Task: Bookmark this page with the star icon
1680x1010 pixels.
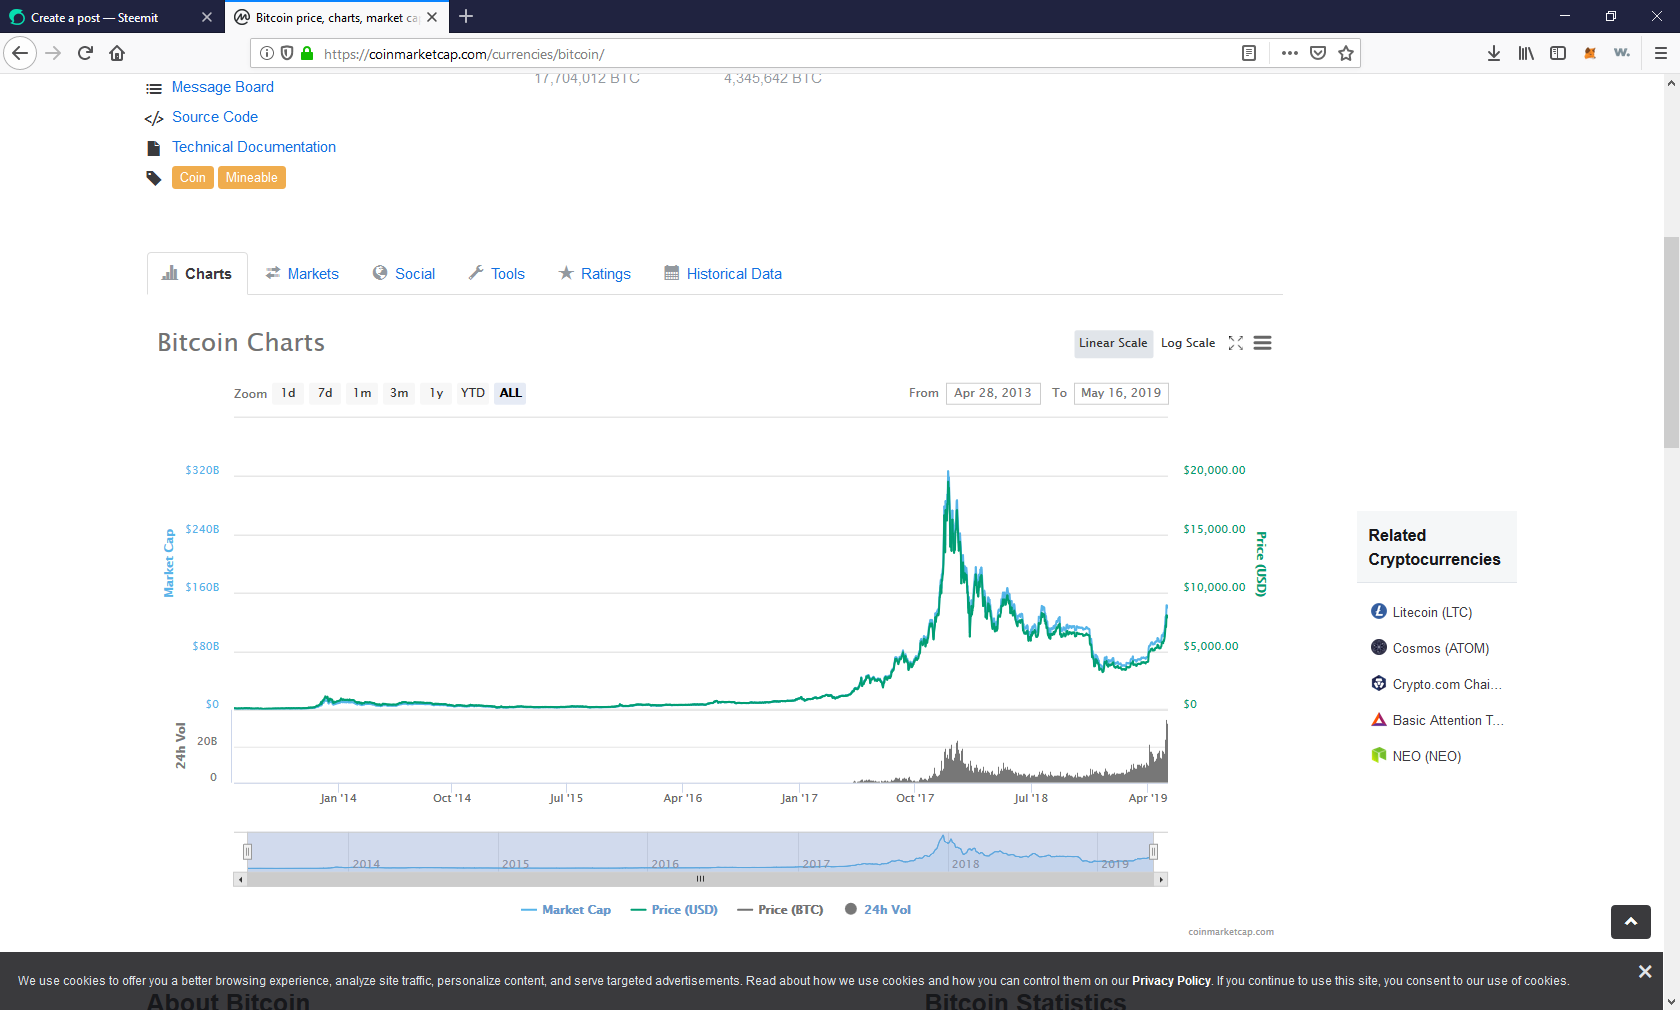Action: [x=1346, y=53]
